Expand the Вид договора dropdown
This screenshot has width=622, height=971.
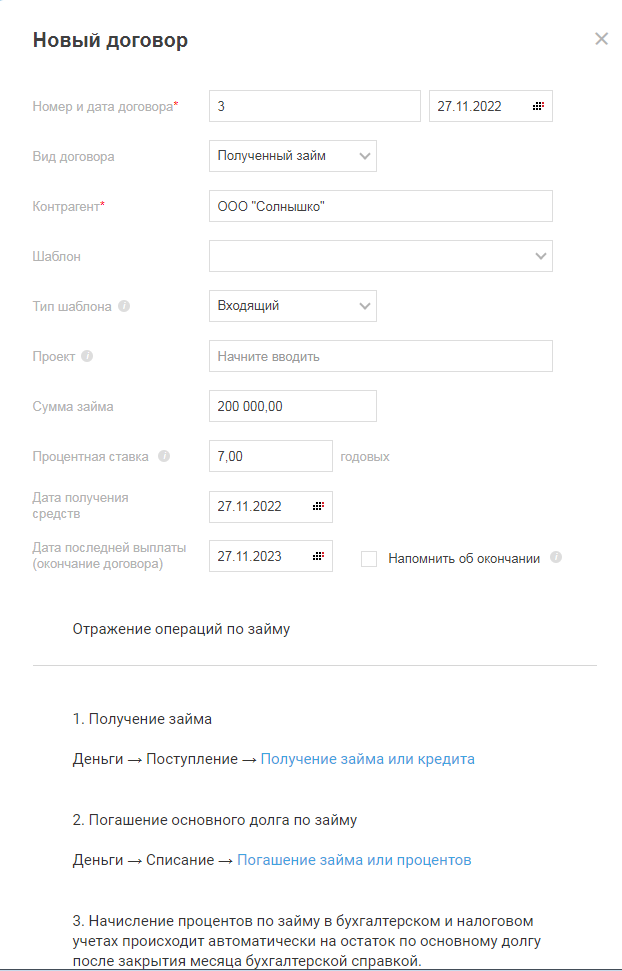tap(364, 156)
